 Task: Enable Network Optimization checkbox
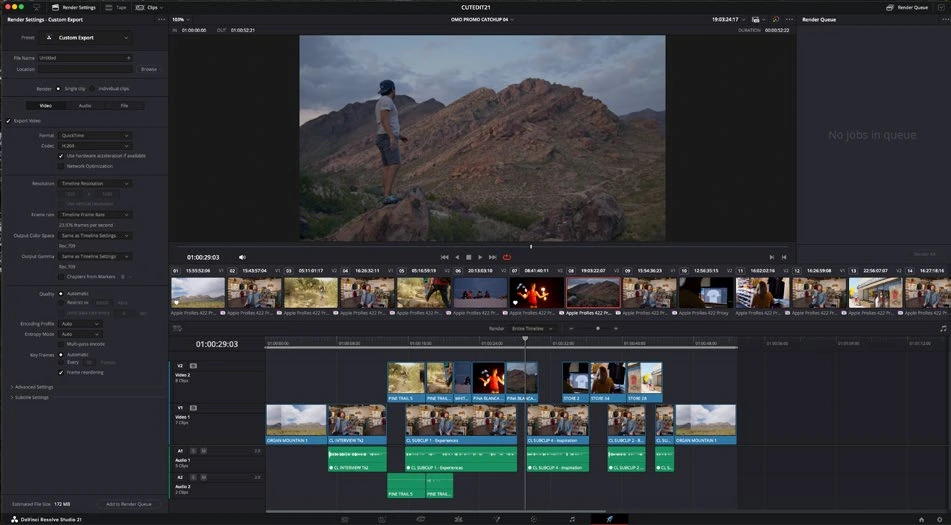tap(61, 166)
